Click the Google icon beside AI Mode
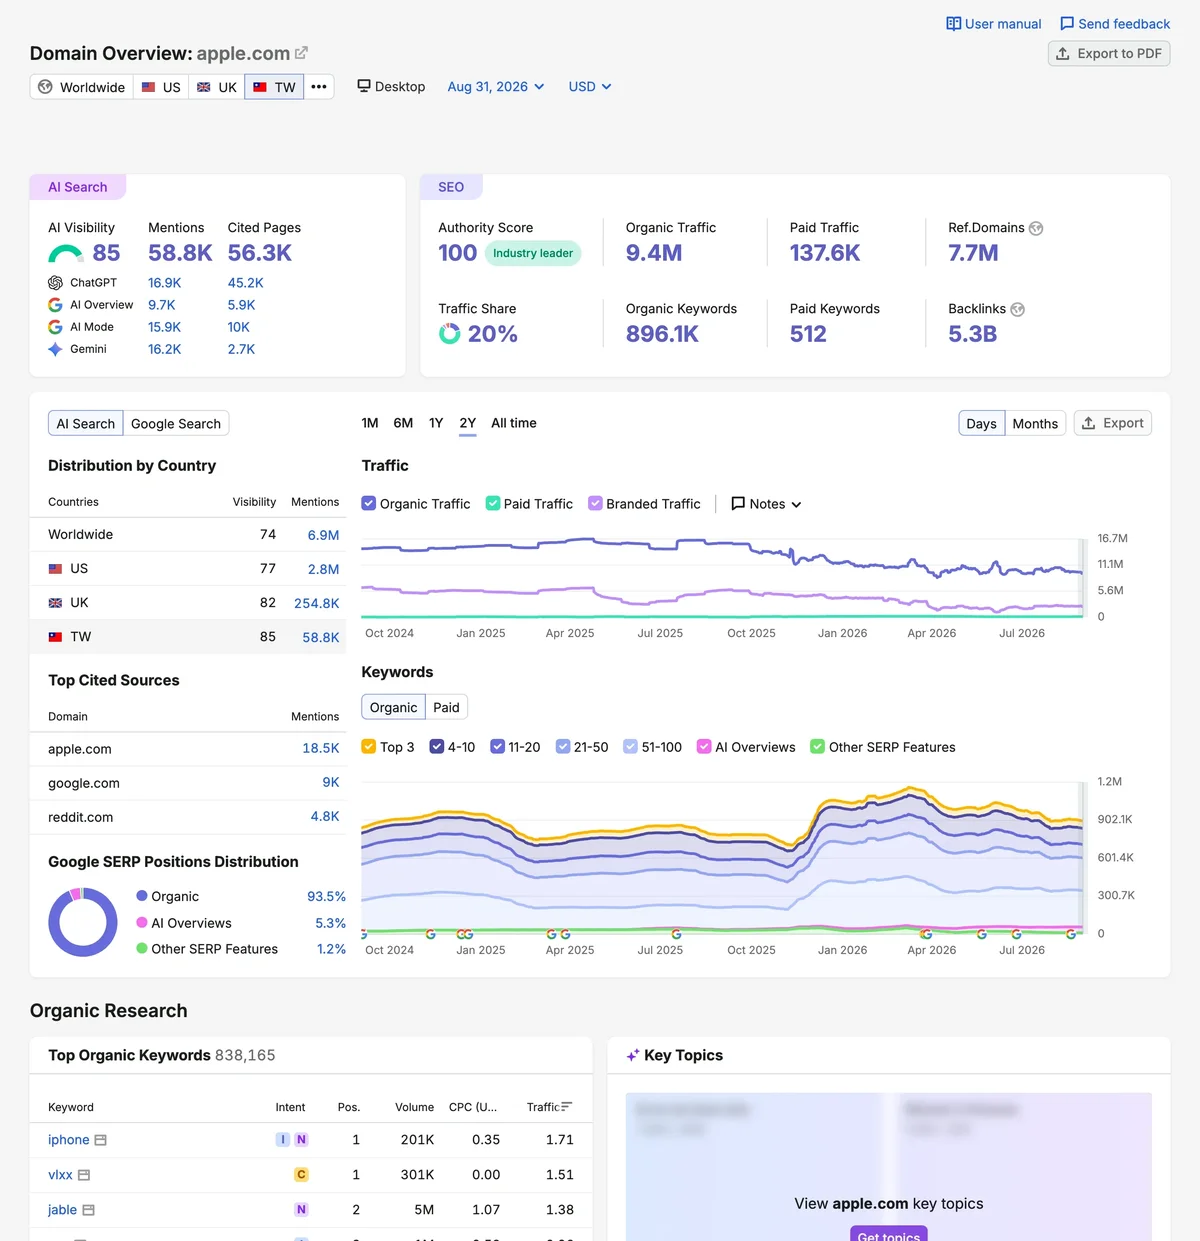The width and height of the screenshot is (1200, 1241). coord(55,327)
